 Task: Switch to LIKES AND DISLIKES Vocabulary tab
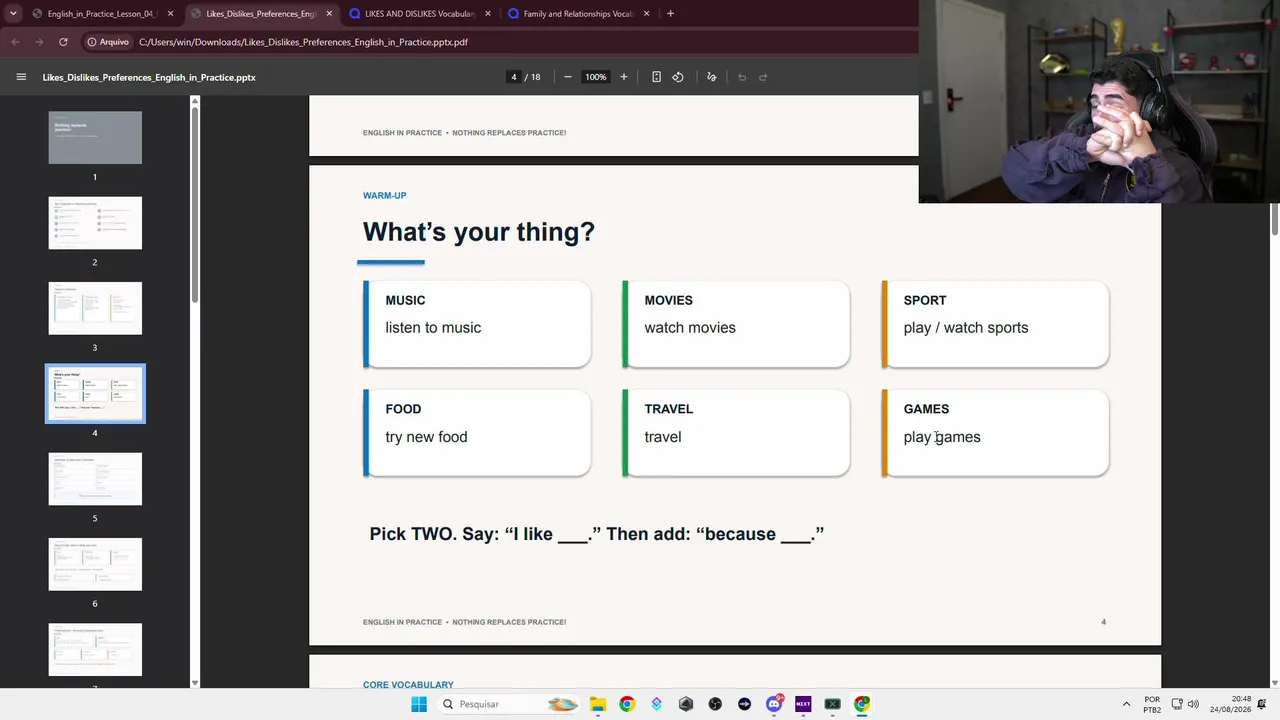(419, 14)
